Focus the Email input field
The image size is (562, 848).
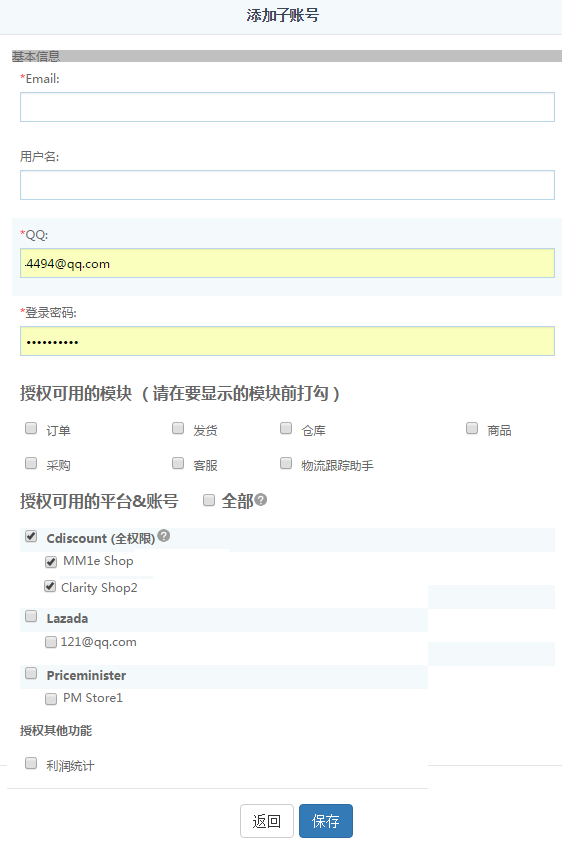(x=287, y=107)
